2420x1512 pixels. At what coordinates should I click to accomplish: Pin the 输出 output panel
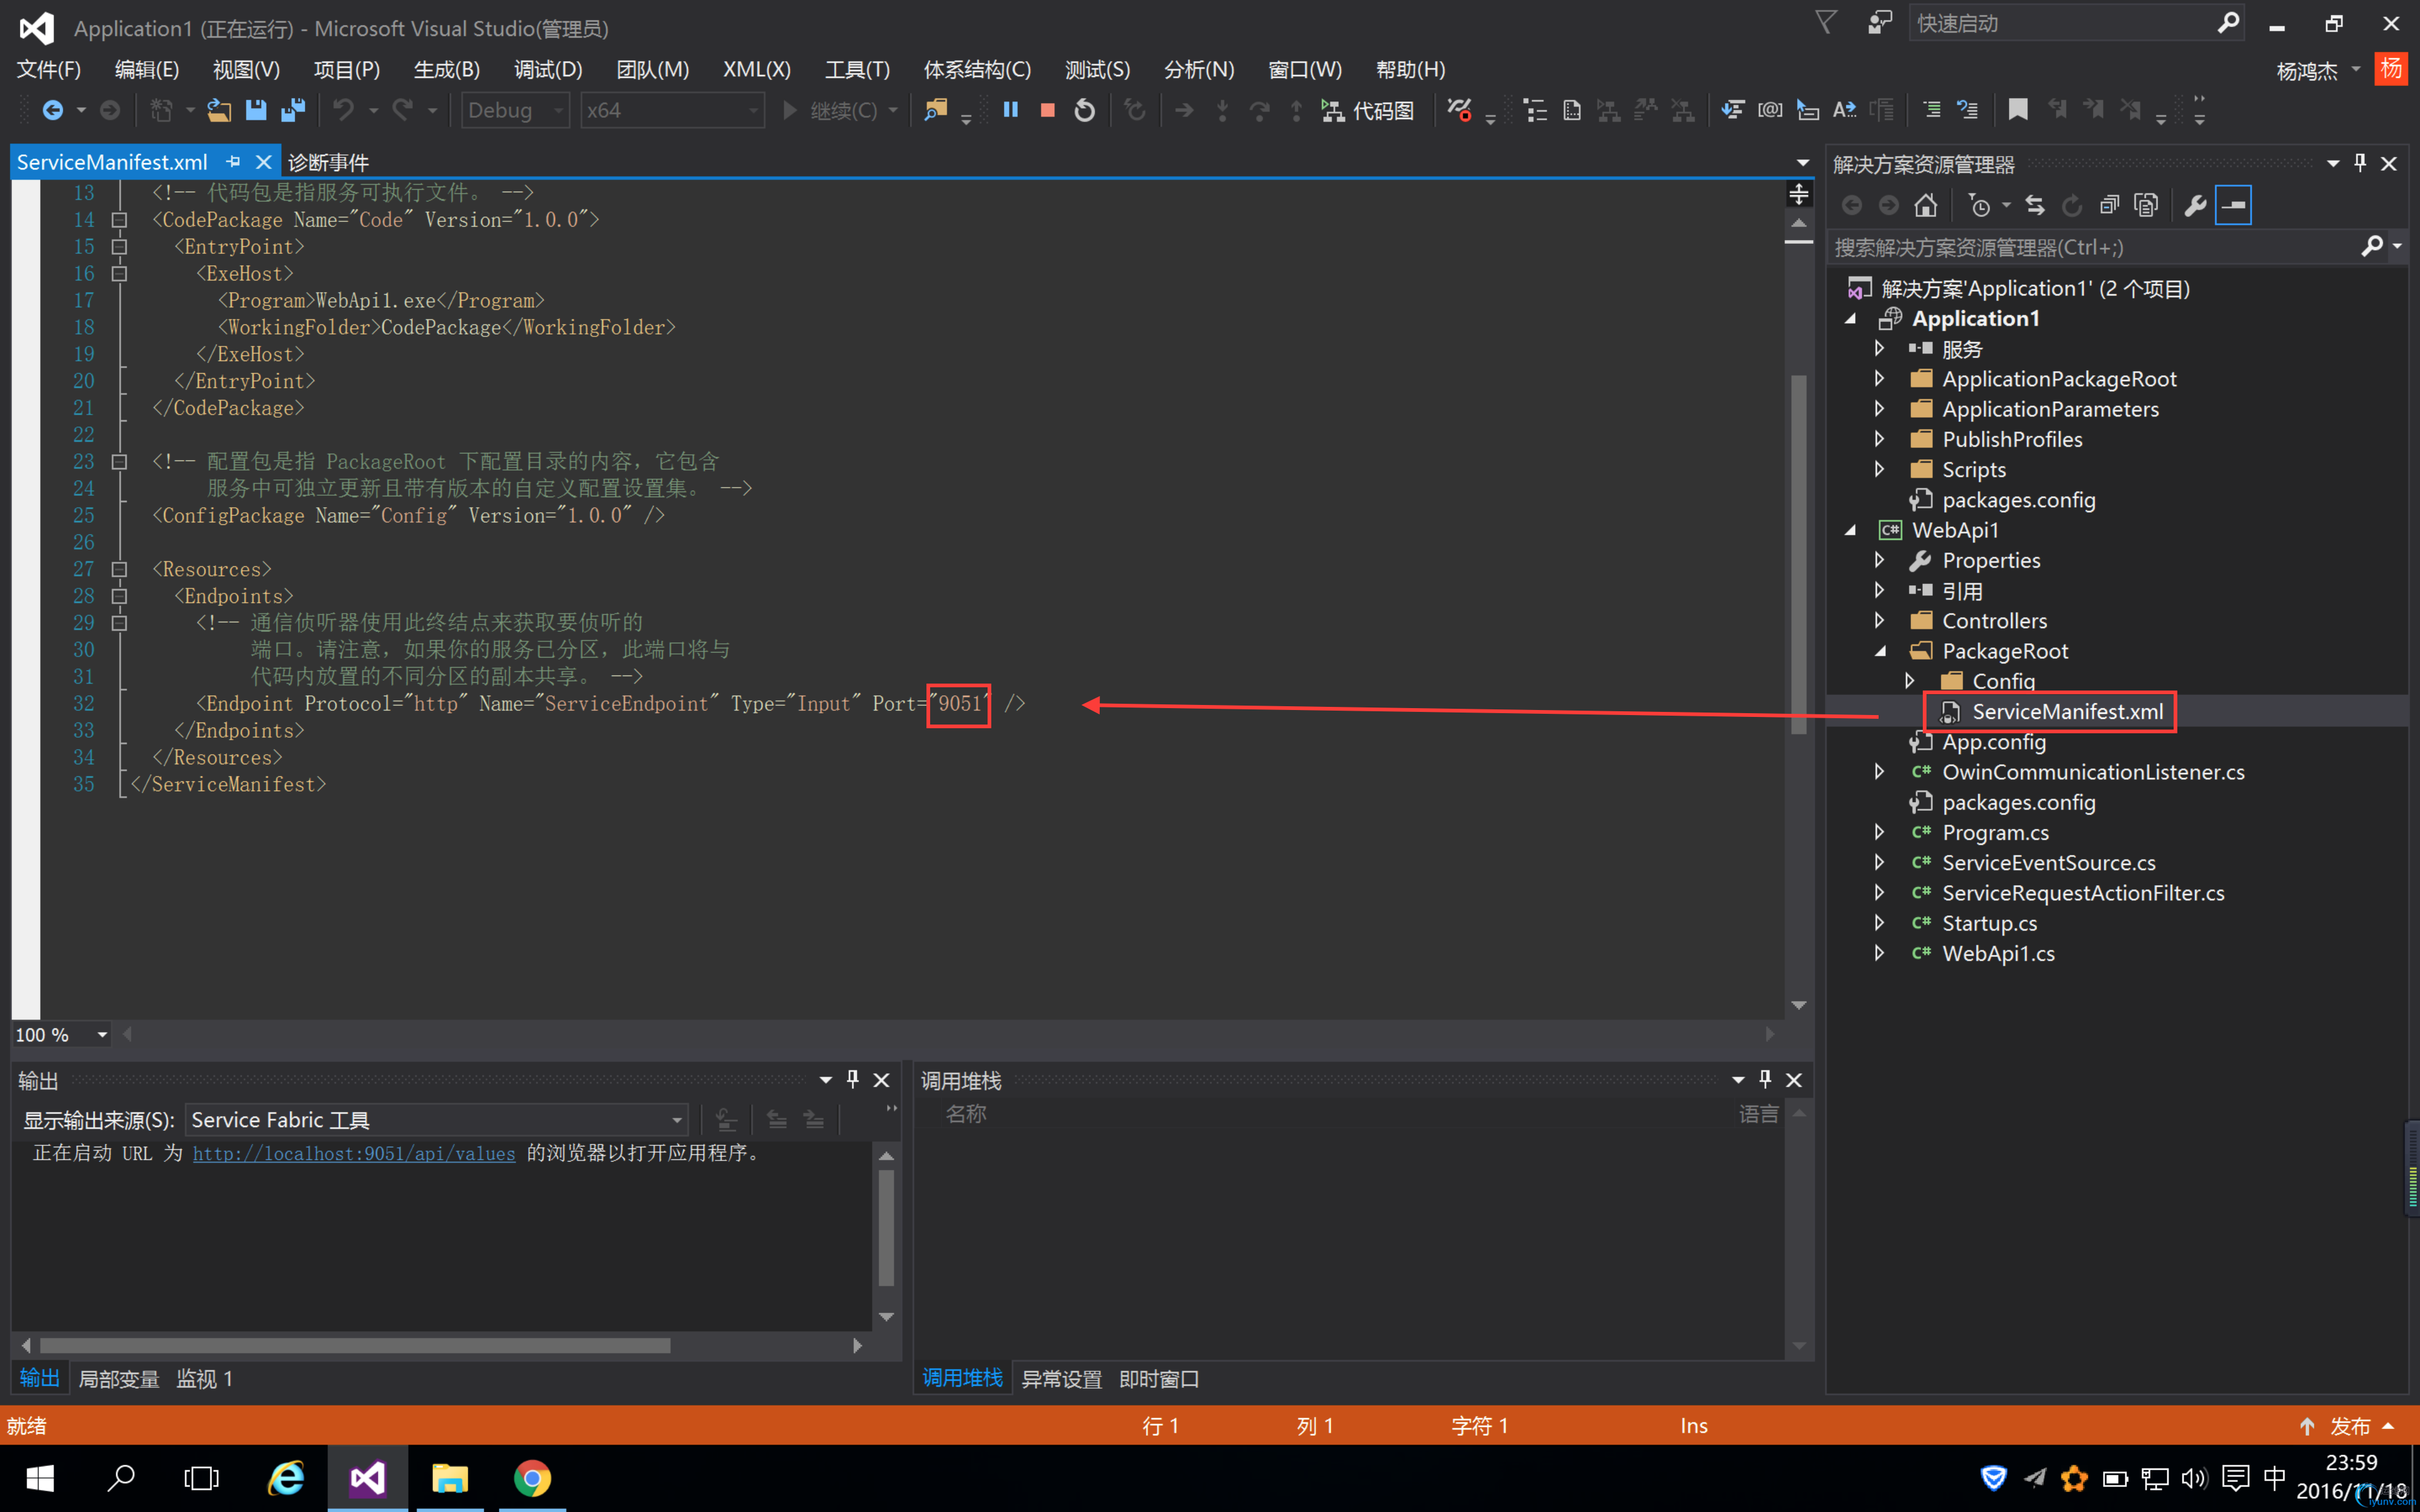(x=852, y=1079)
